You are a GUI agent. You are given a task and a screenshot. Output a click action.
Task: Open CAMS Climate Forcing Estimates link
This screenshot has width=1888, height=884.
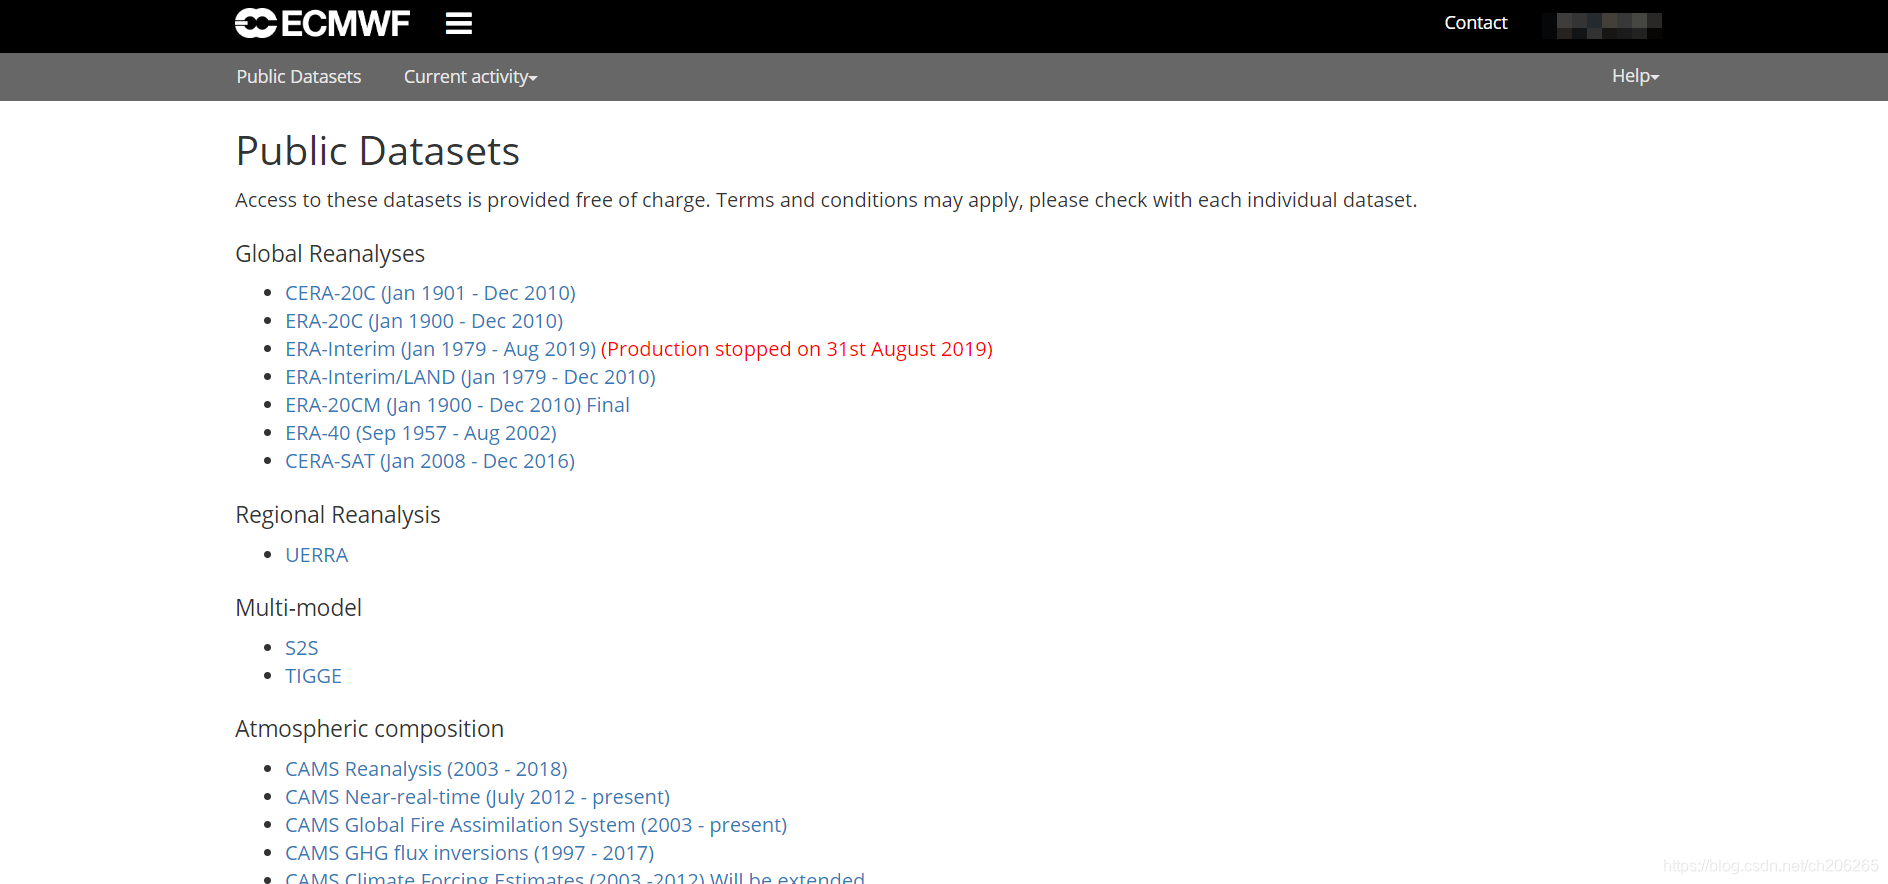[x=575, y=877]
